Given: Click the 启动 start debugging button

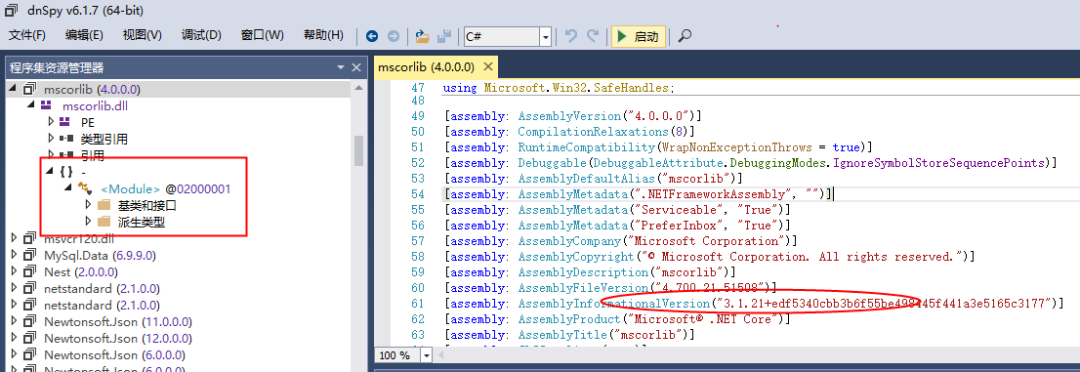Looking at the screenshot, I should pyautogui.click(x=638, y=37).
